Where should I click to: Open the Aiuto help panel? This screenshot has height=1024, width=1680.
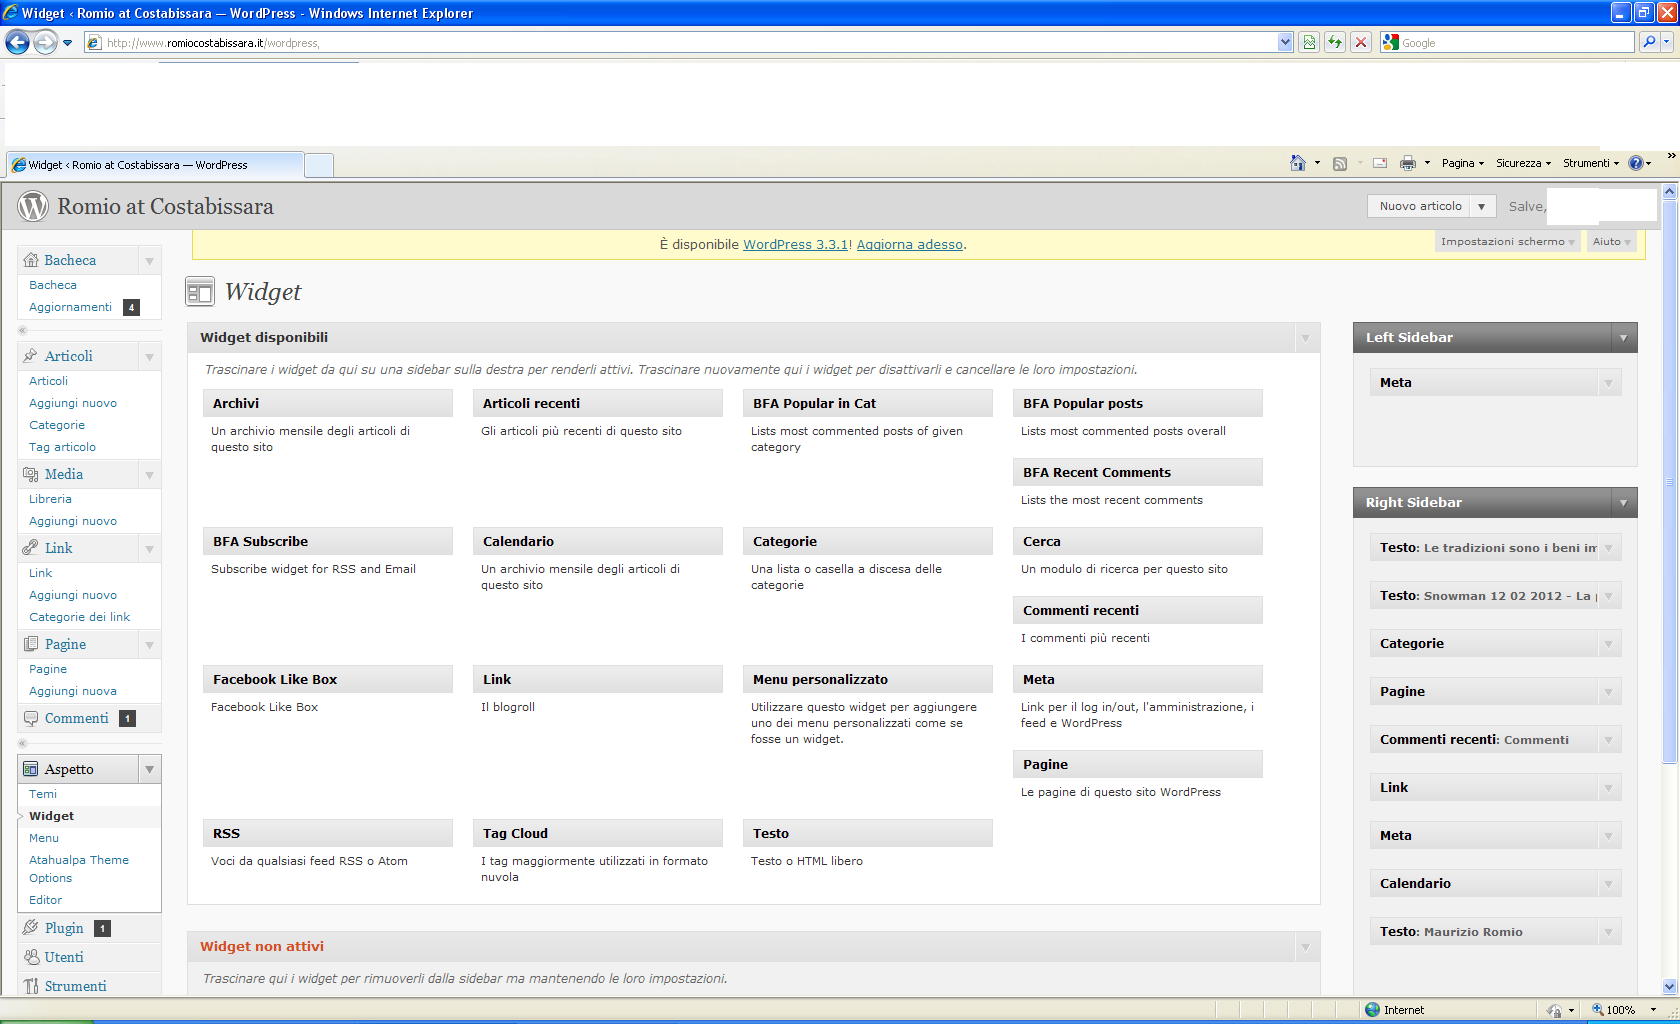coord(1611,242)
